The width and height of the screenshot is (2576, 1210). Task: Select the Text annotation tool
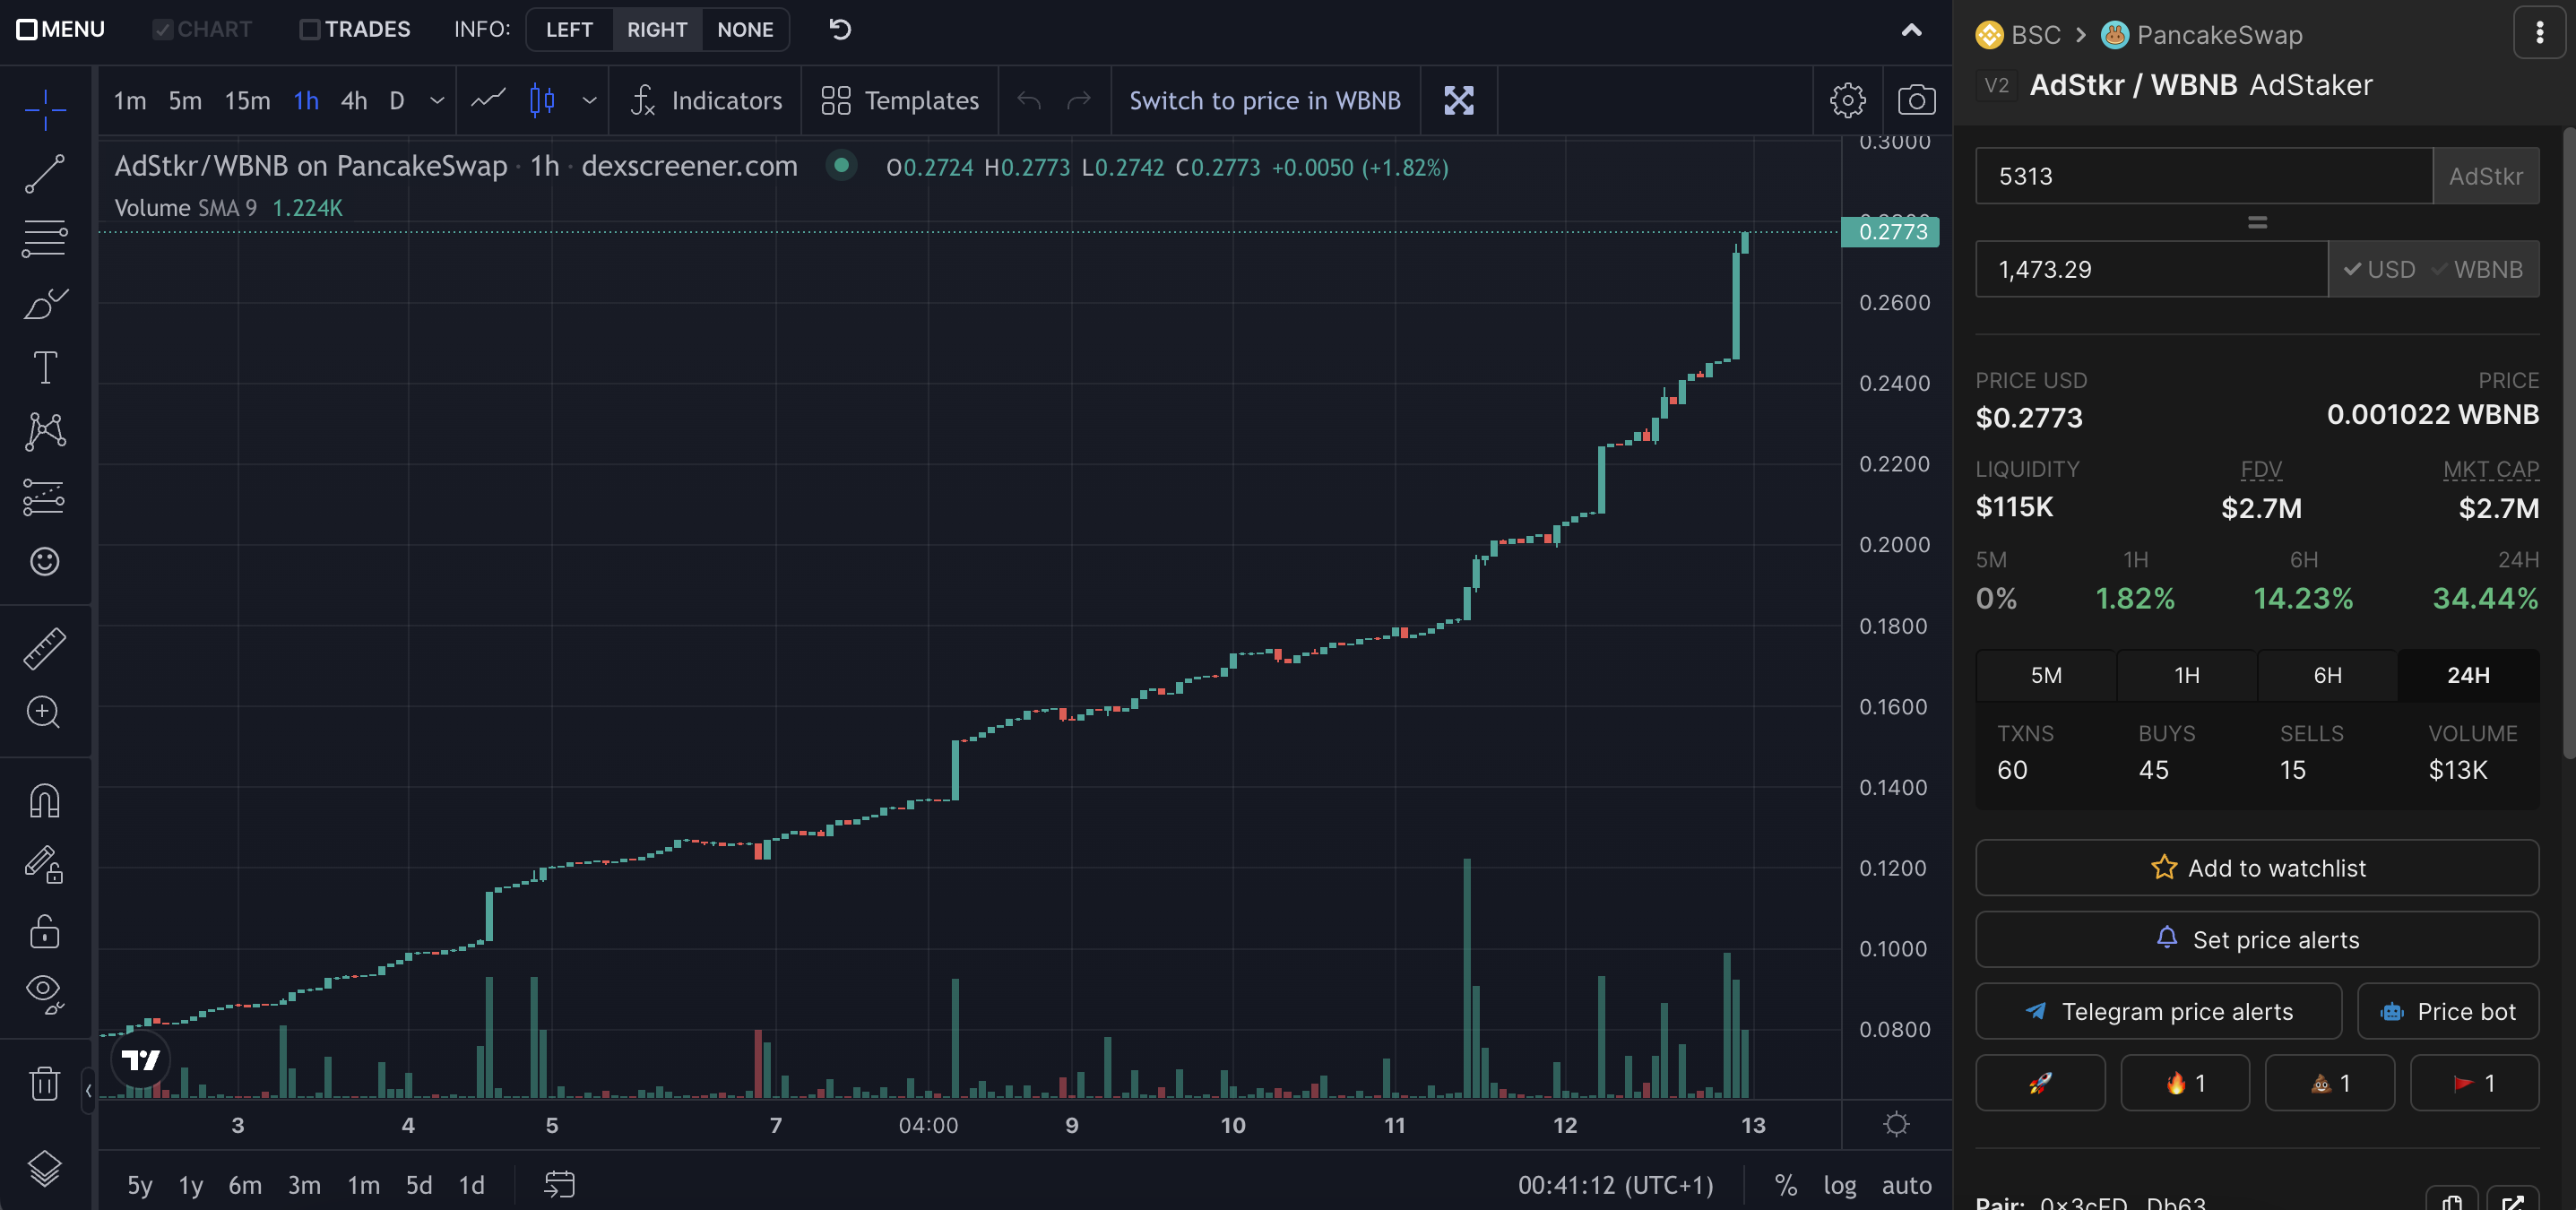point(45,367)
